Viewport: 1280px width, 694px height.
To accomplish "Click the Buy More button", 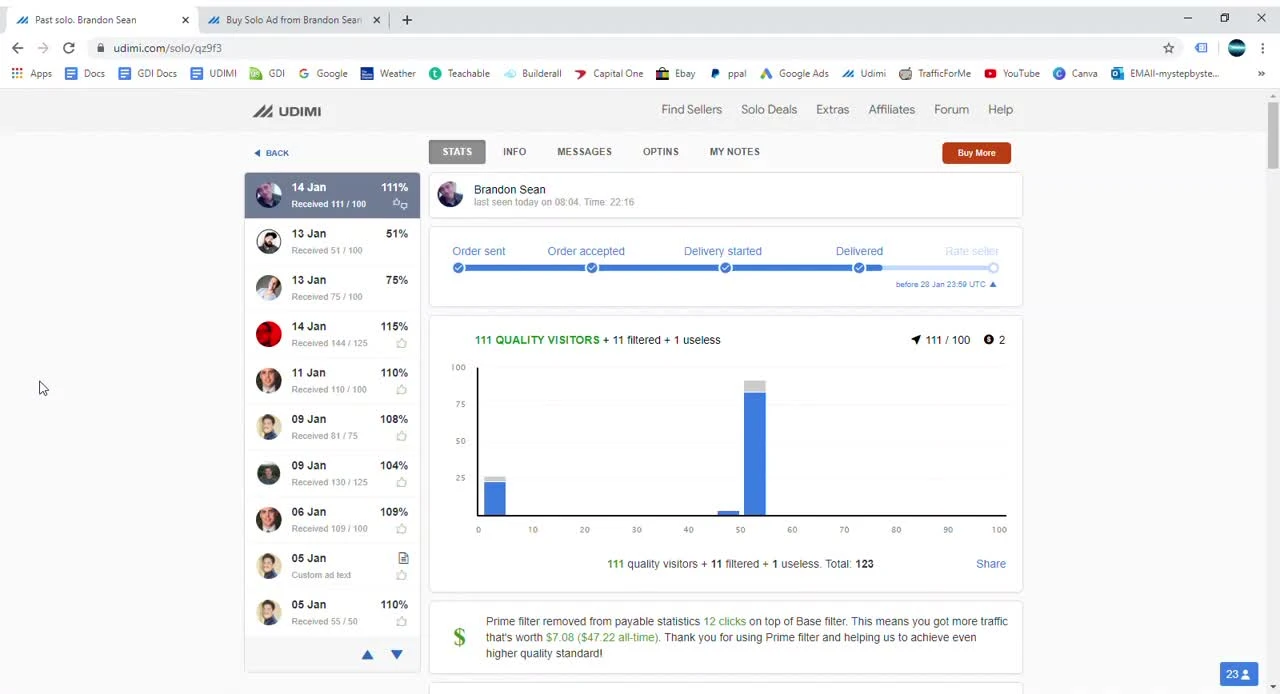I will point(976,153).
